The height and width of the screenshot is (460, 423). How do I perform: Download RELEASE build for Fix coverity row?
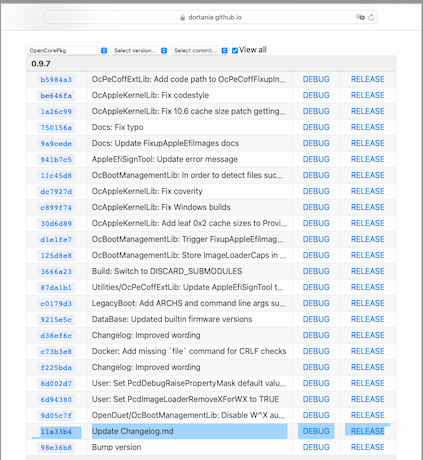click(367, 191)
